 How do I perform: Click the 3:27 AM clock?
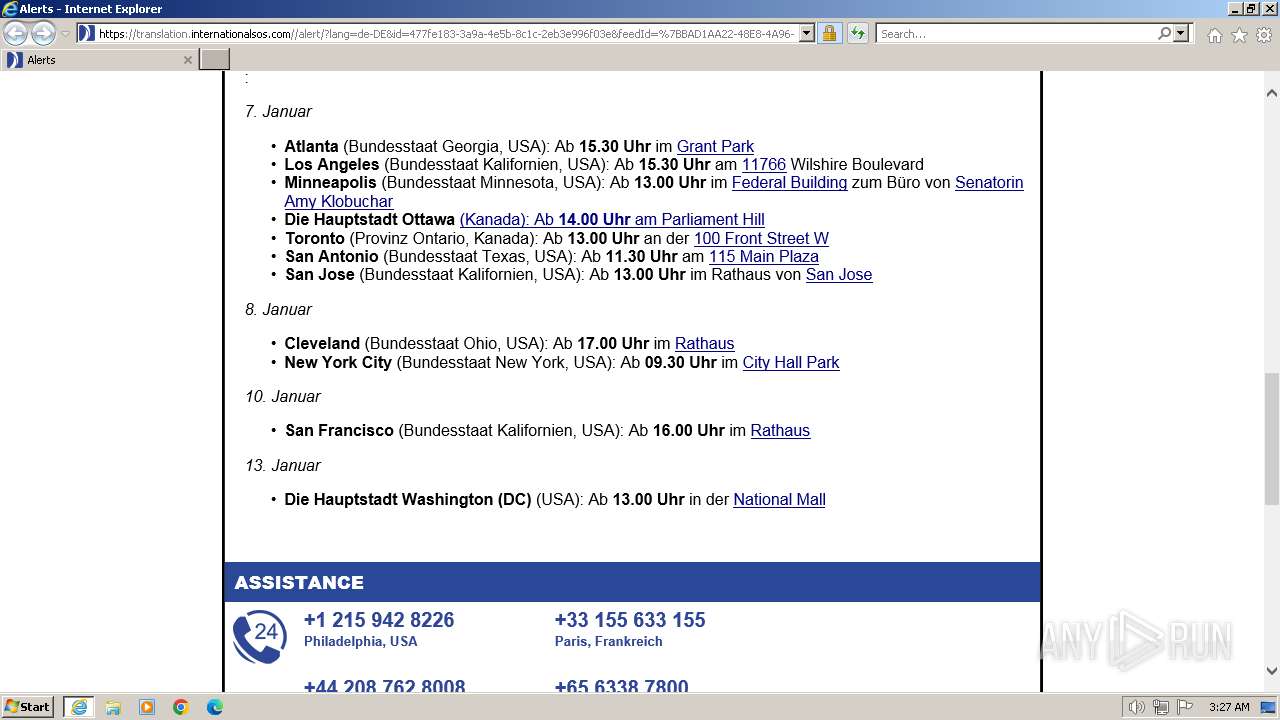(1229, 707)
